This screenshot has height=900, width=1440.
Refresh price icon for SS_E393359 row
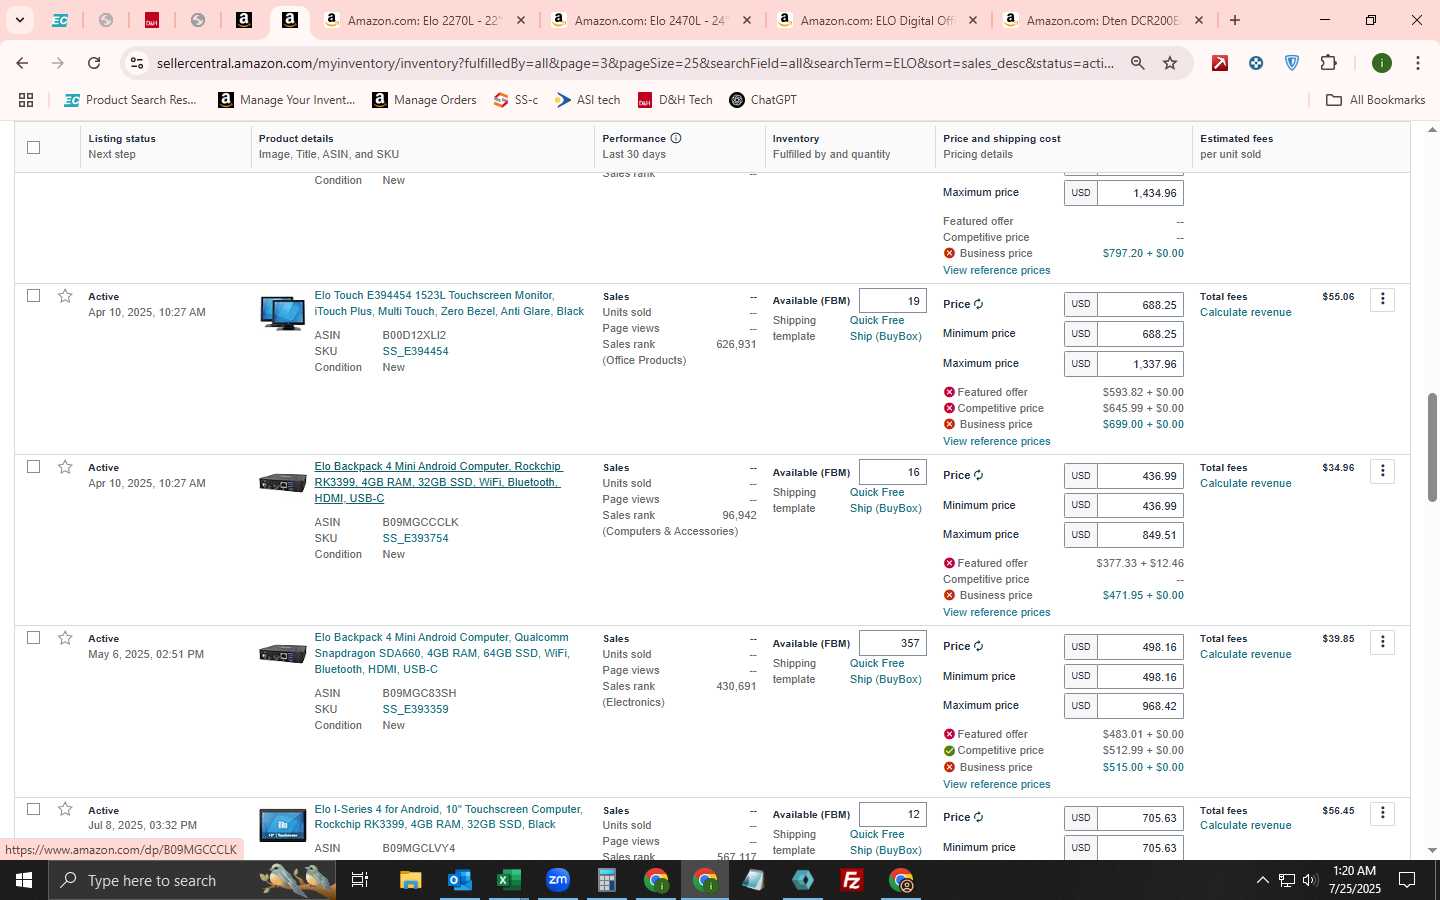coord(978,646)
